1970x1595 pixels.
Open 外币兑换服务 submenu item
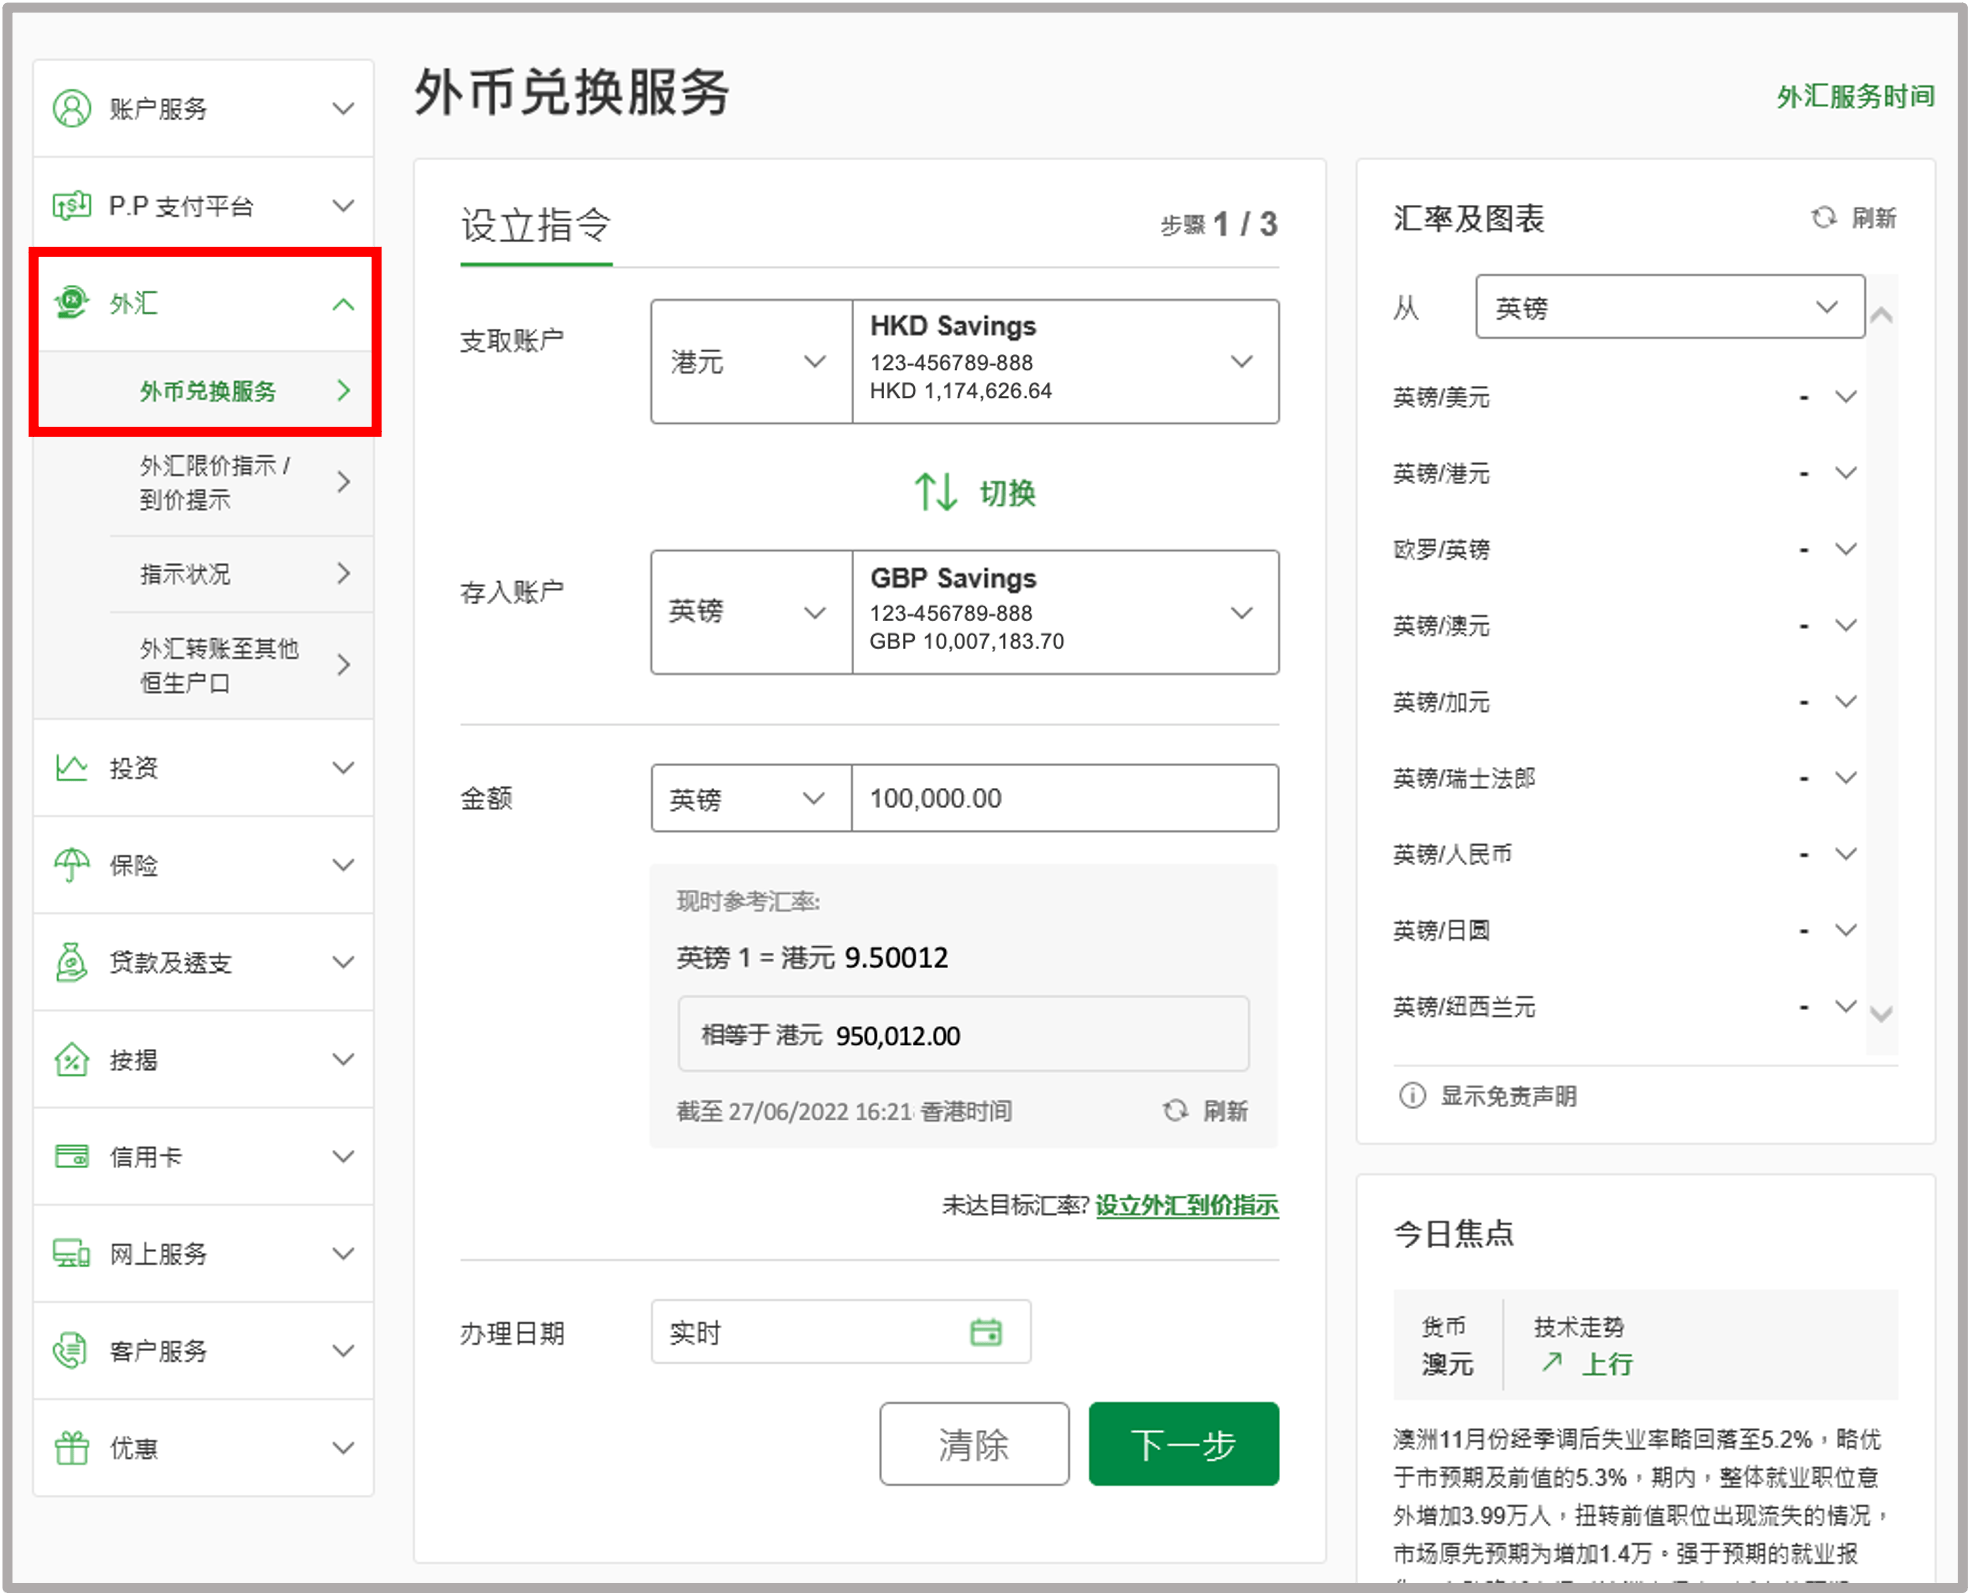[204, 390]
